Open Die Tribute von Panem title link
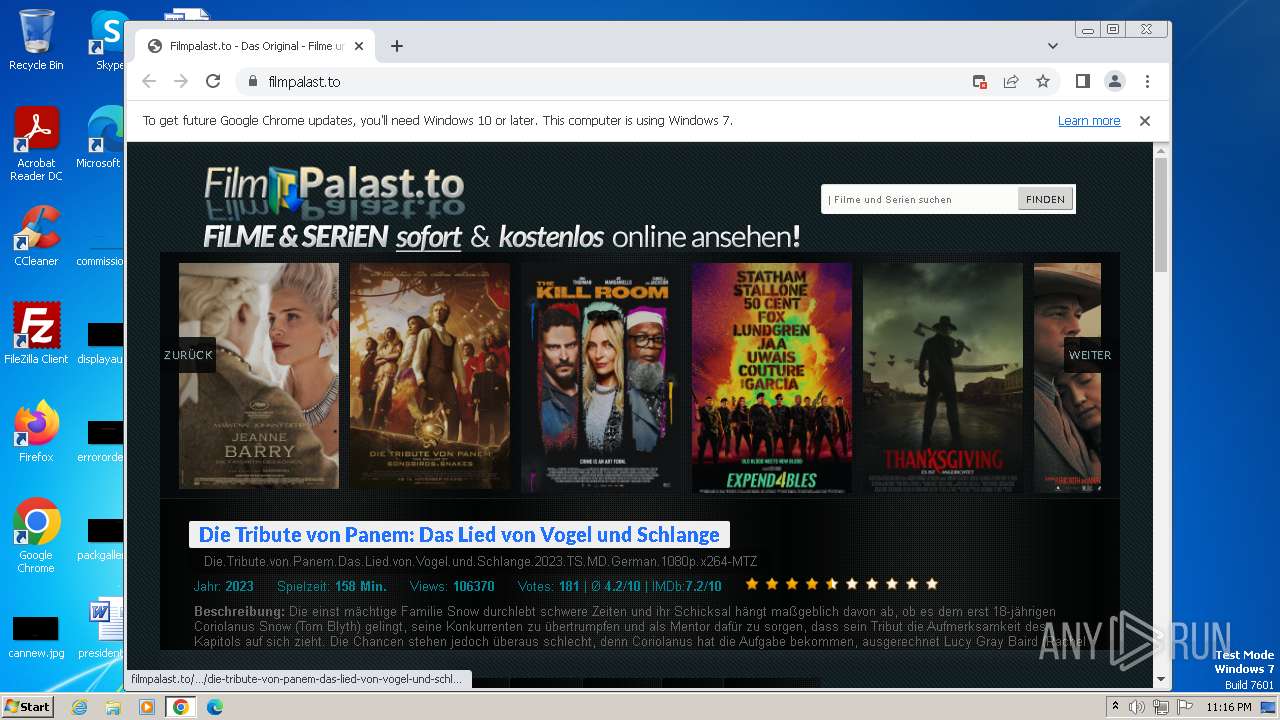1280x720 pixels. [x=459, y=534]
